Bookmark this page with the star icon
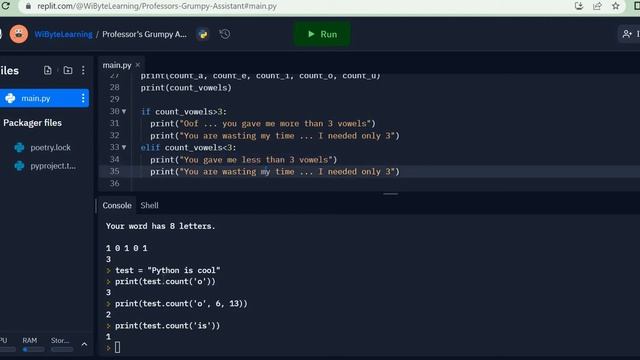Viewport: 640px width, 360px height. pos(616,6)
